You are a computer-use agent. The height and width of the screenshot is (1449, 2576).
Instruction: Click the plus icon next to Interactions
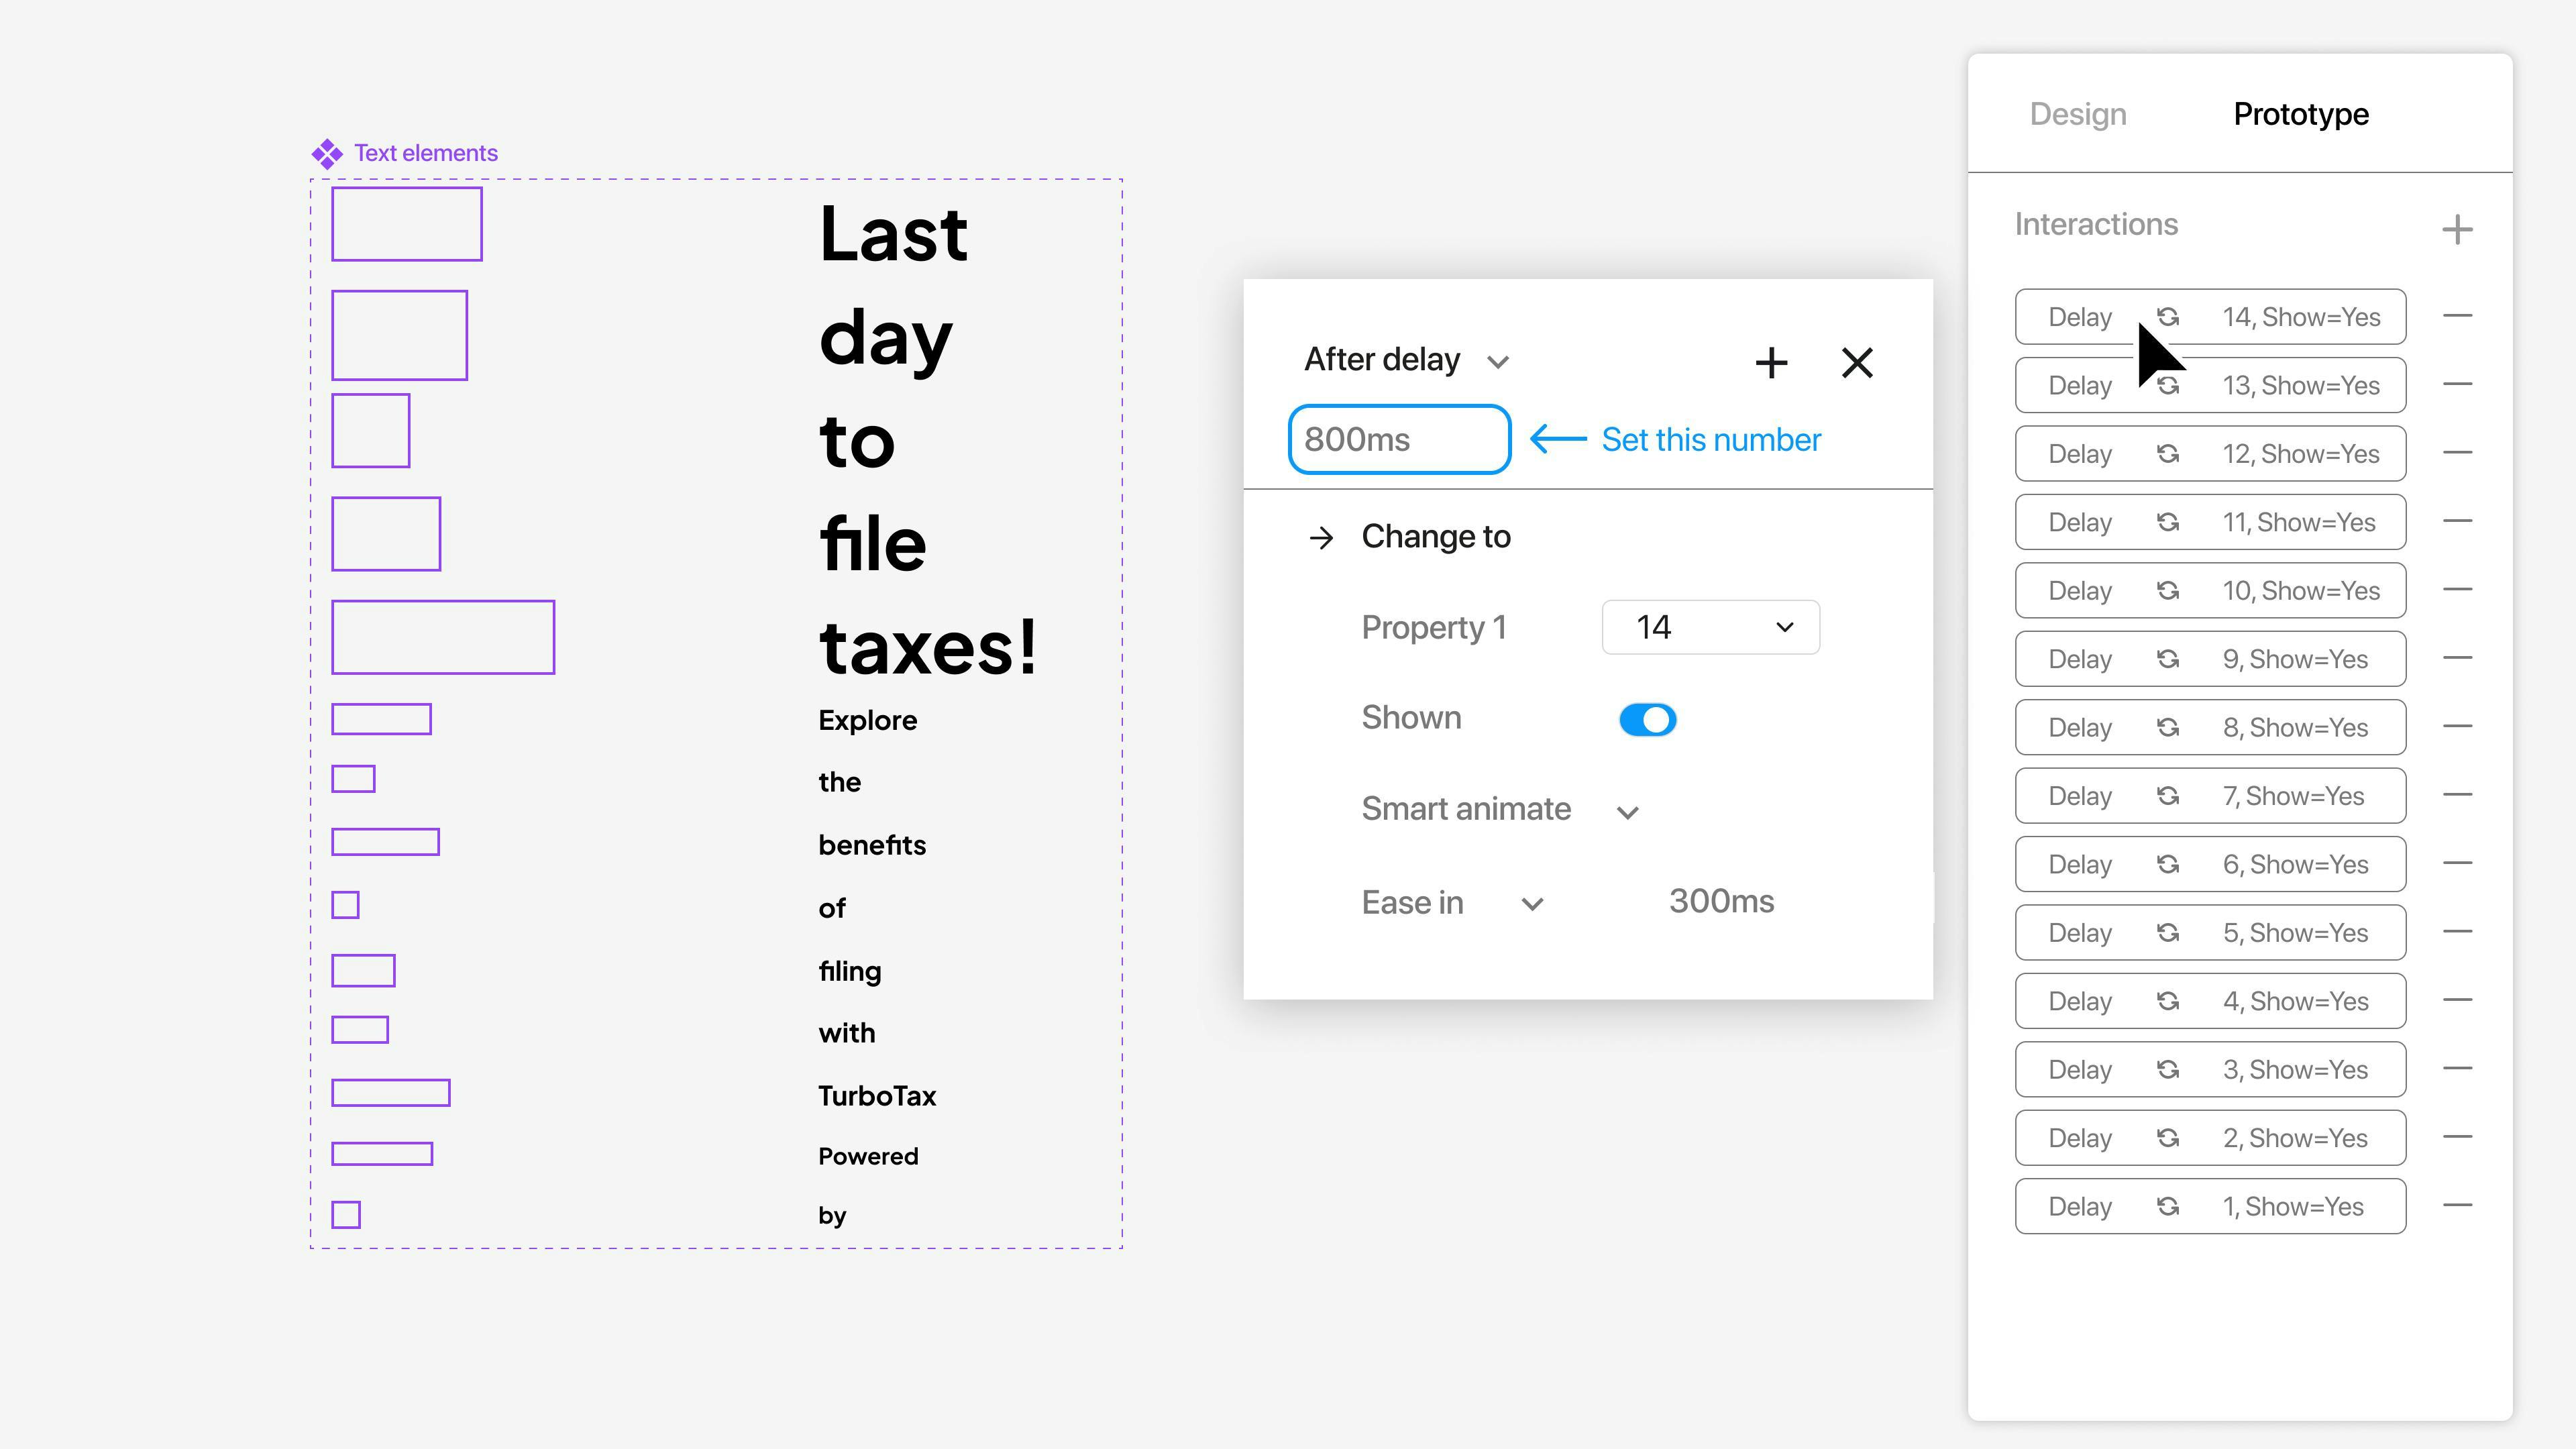point(2456,229)
